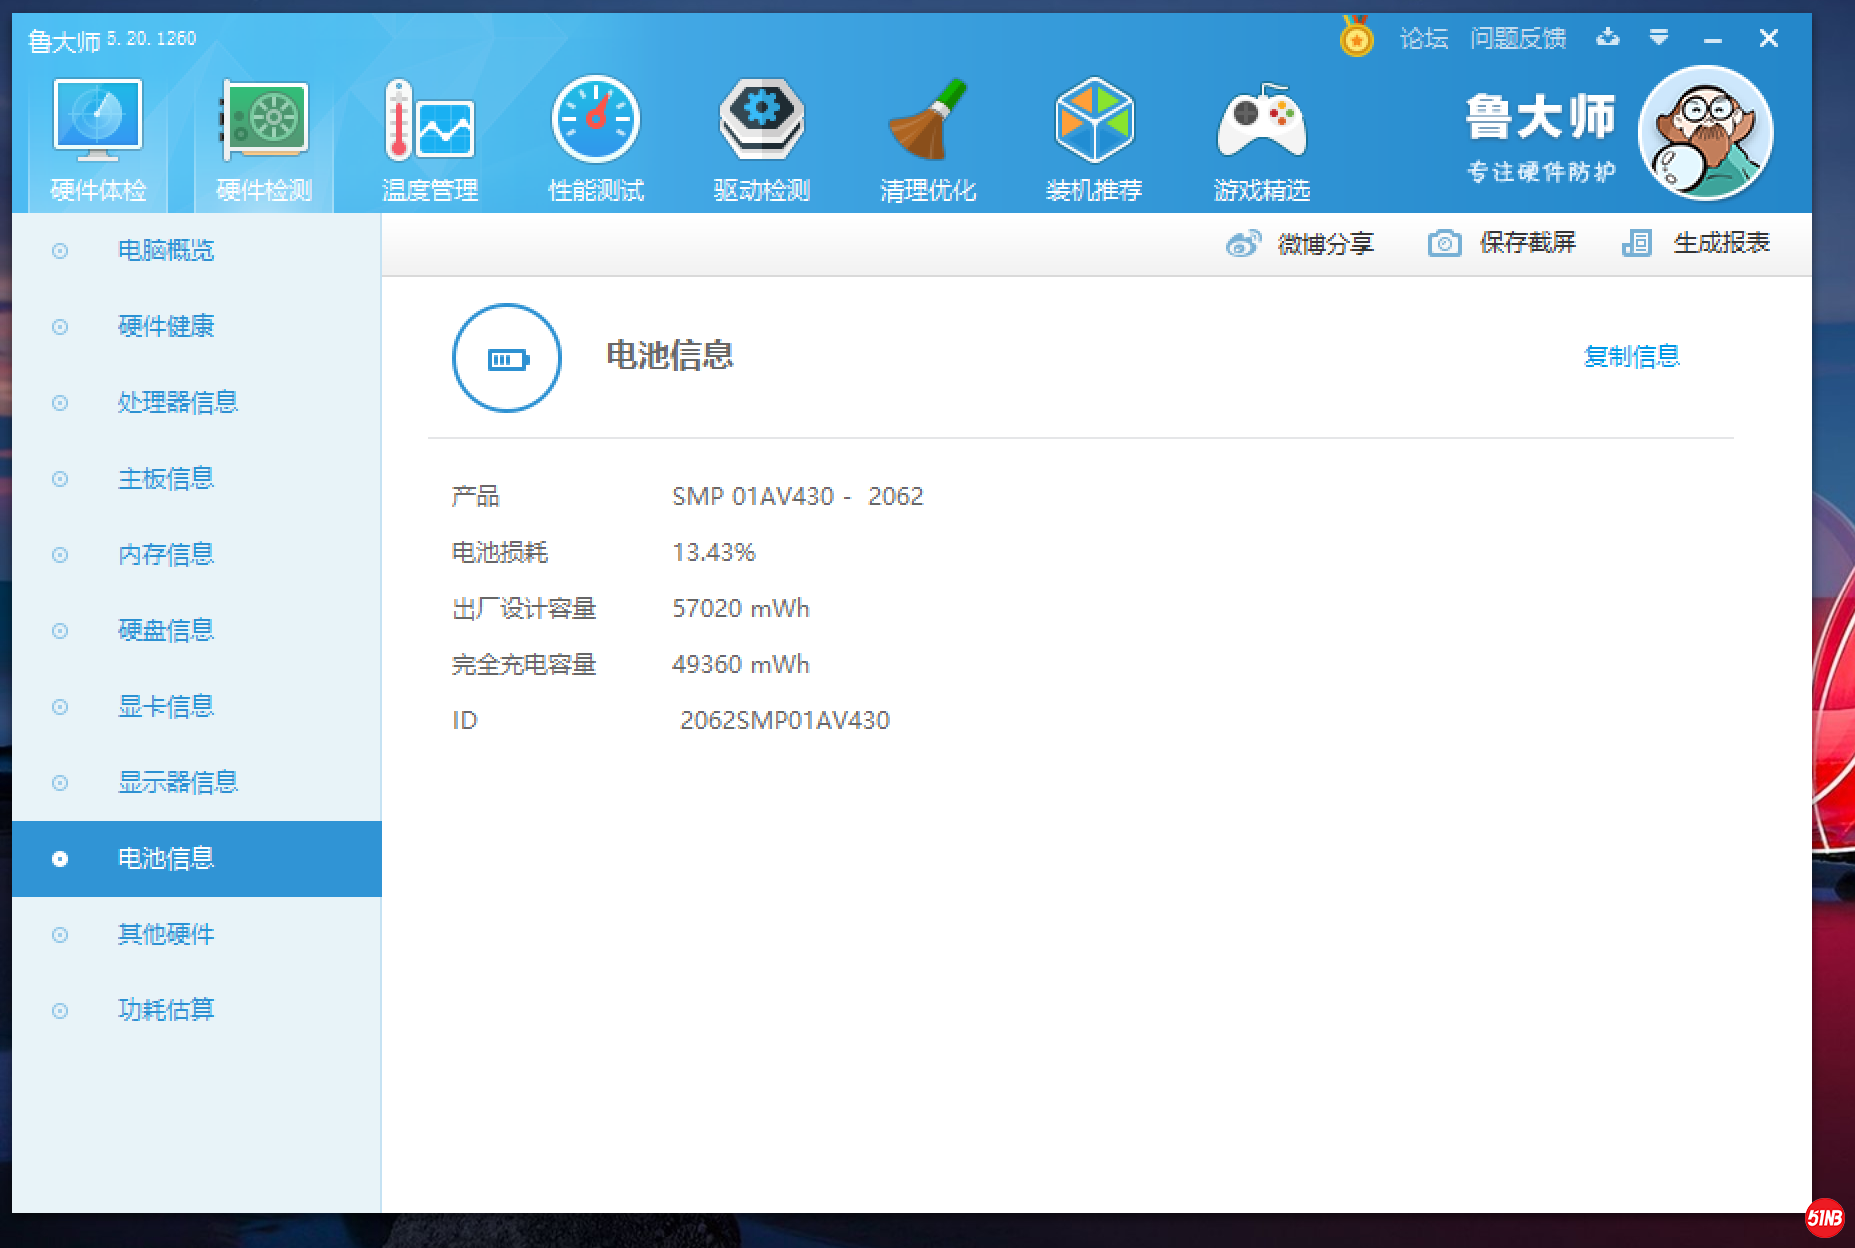The height and width of the screenshot is (1248, 1855).
Task: Click the 复制信息 copy info link
Action: click(1631, 356)
